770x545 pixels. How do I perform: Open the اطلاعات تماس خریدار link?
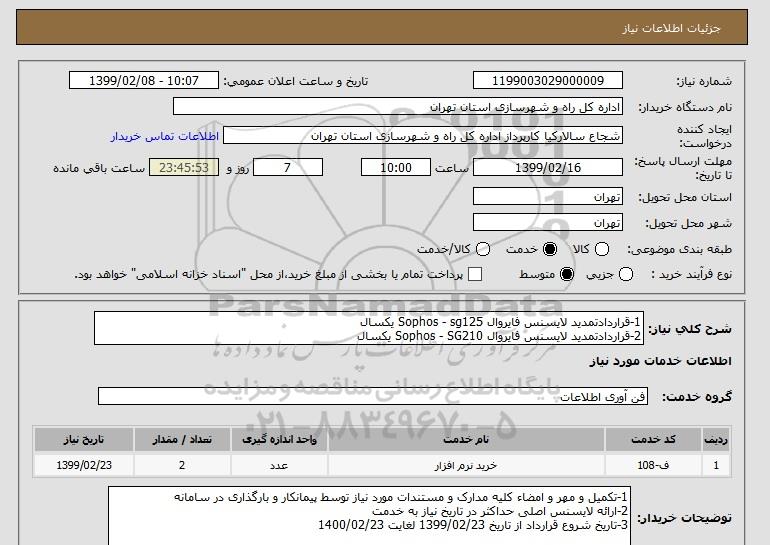165,136
